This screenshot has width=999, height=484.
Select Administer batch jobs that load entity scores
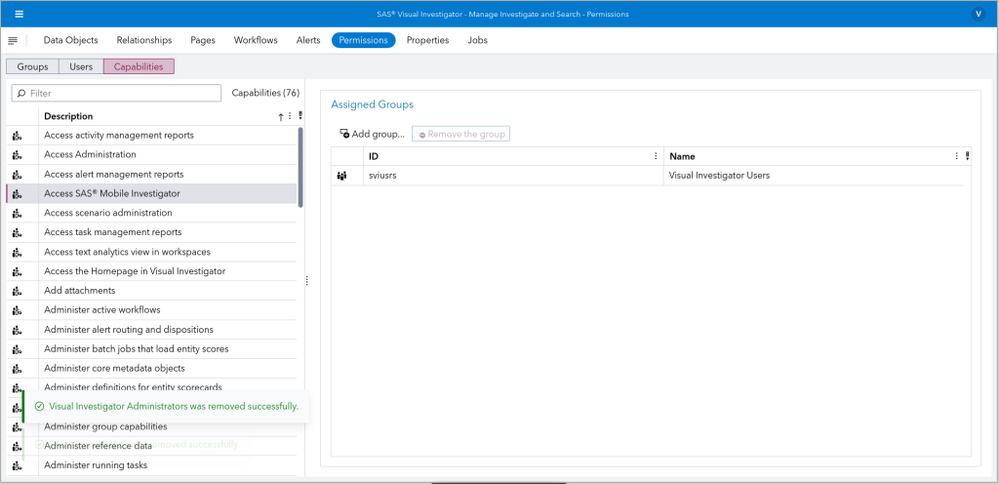click(152, 349)
